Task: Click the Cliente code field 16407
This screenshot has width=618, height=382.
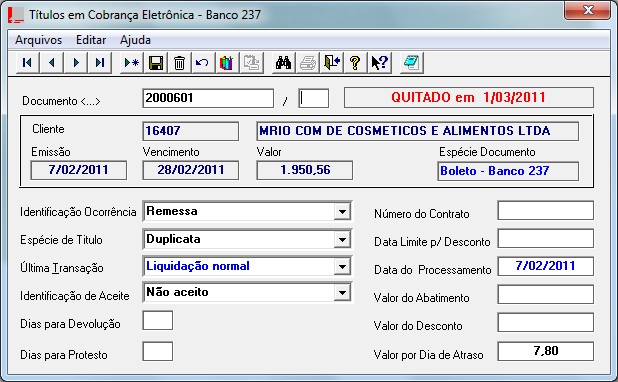Action: click(x=191, y=131)
